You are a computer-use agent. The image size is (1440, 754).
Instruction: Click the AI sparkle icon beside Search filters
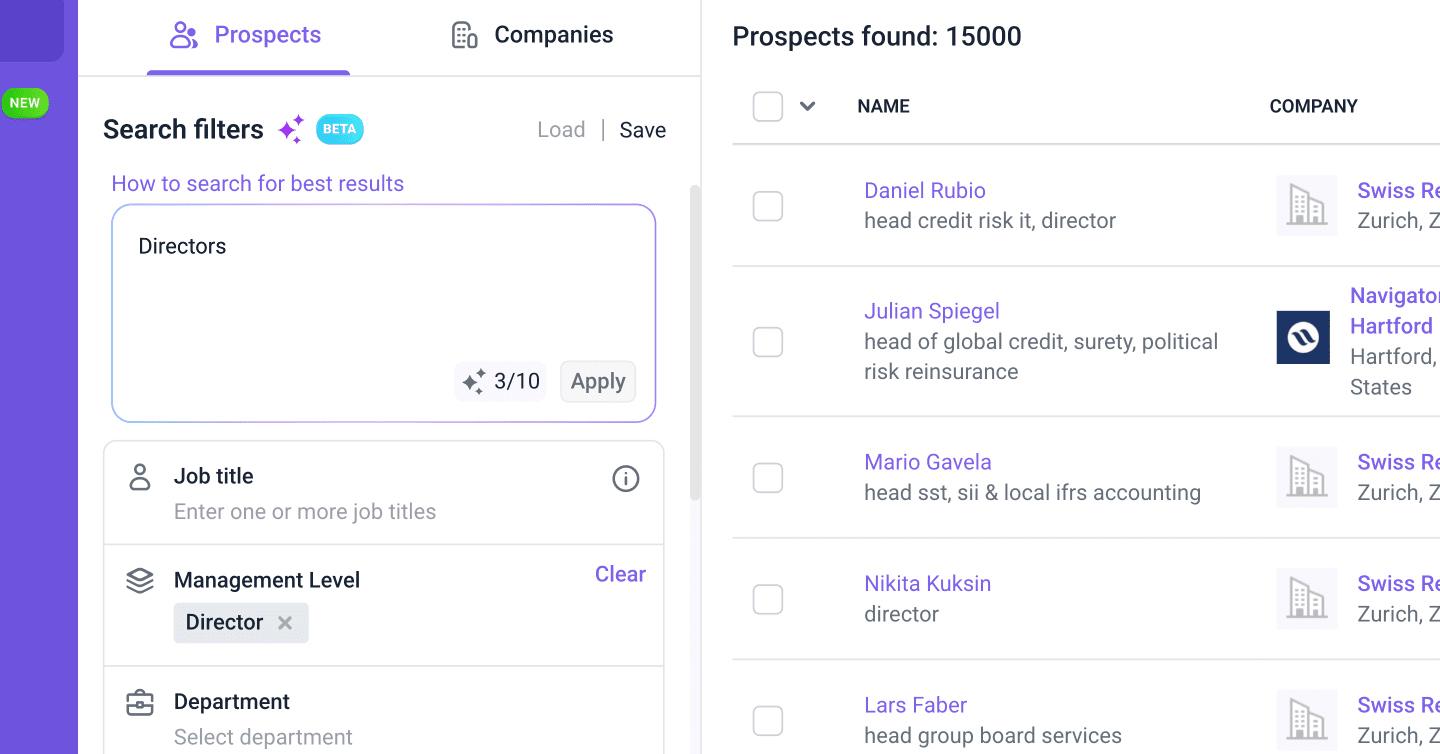[291, 130]
